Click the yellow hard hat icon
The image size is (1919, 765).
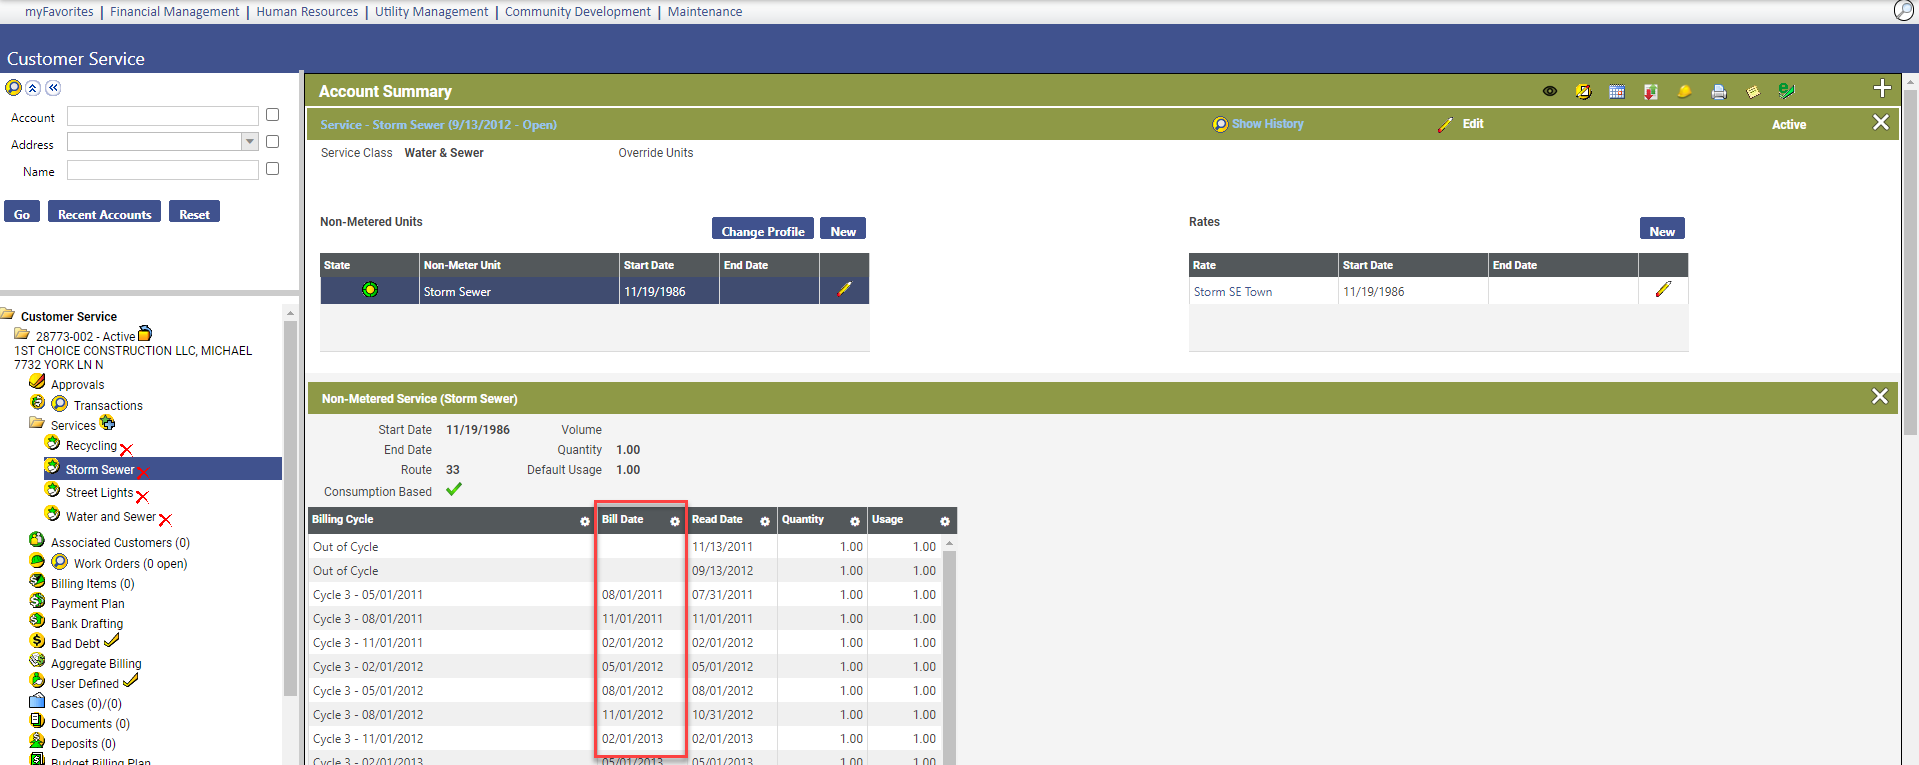click(1684, 91)
